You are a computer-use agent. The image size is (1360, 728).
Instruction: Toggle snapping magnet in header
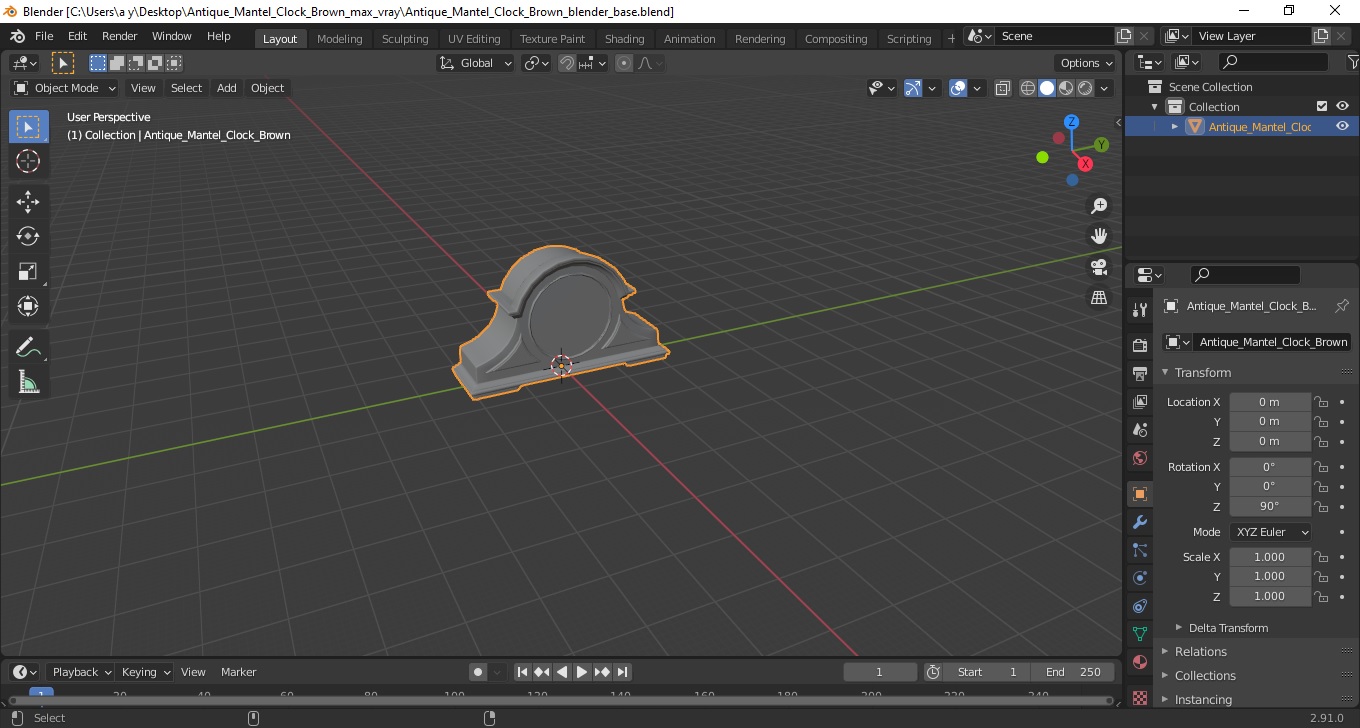tap(567, 63)
